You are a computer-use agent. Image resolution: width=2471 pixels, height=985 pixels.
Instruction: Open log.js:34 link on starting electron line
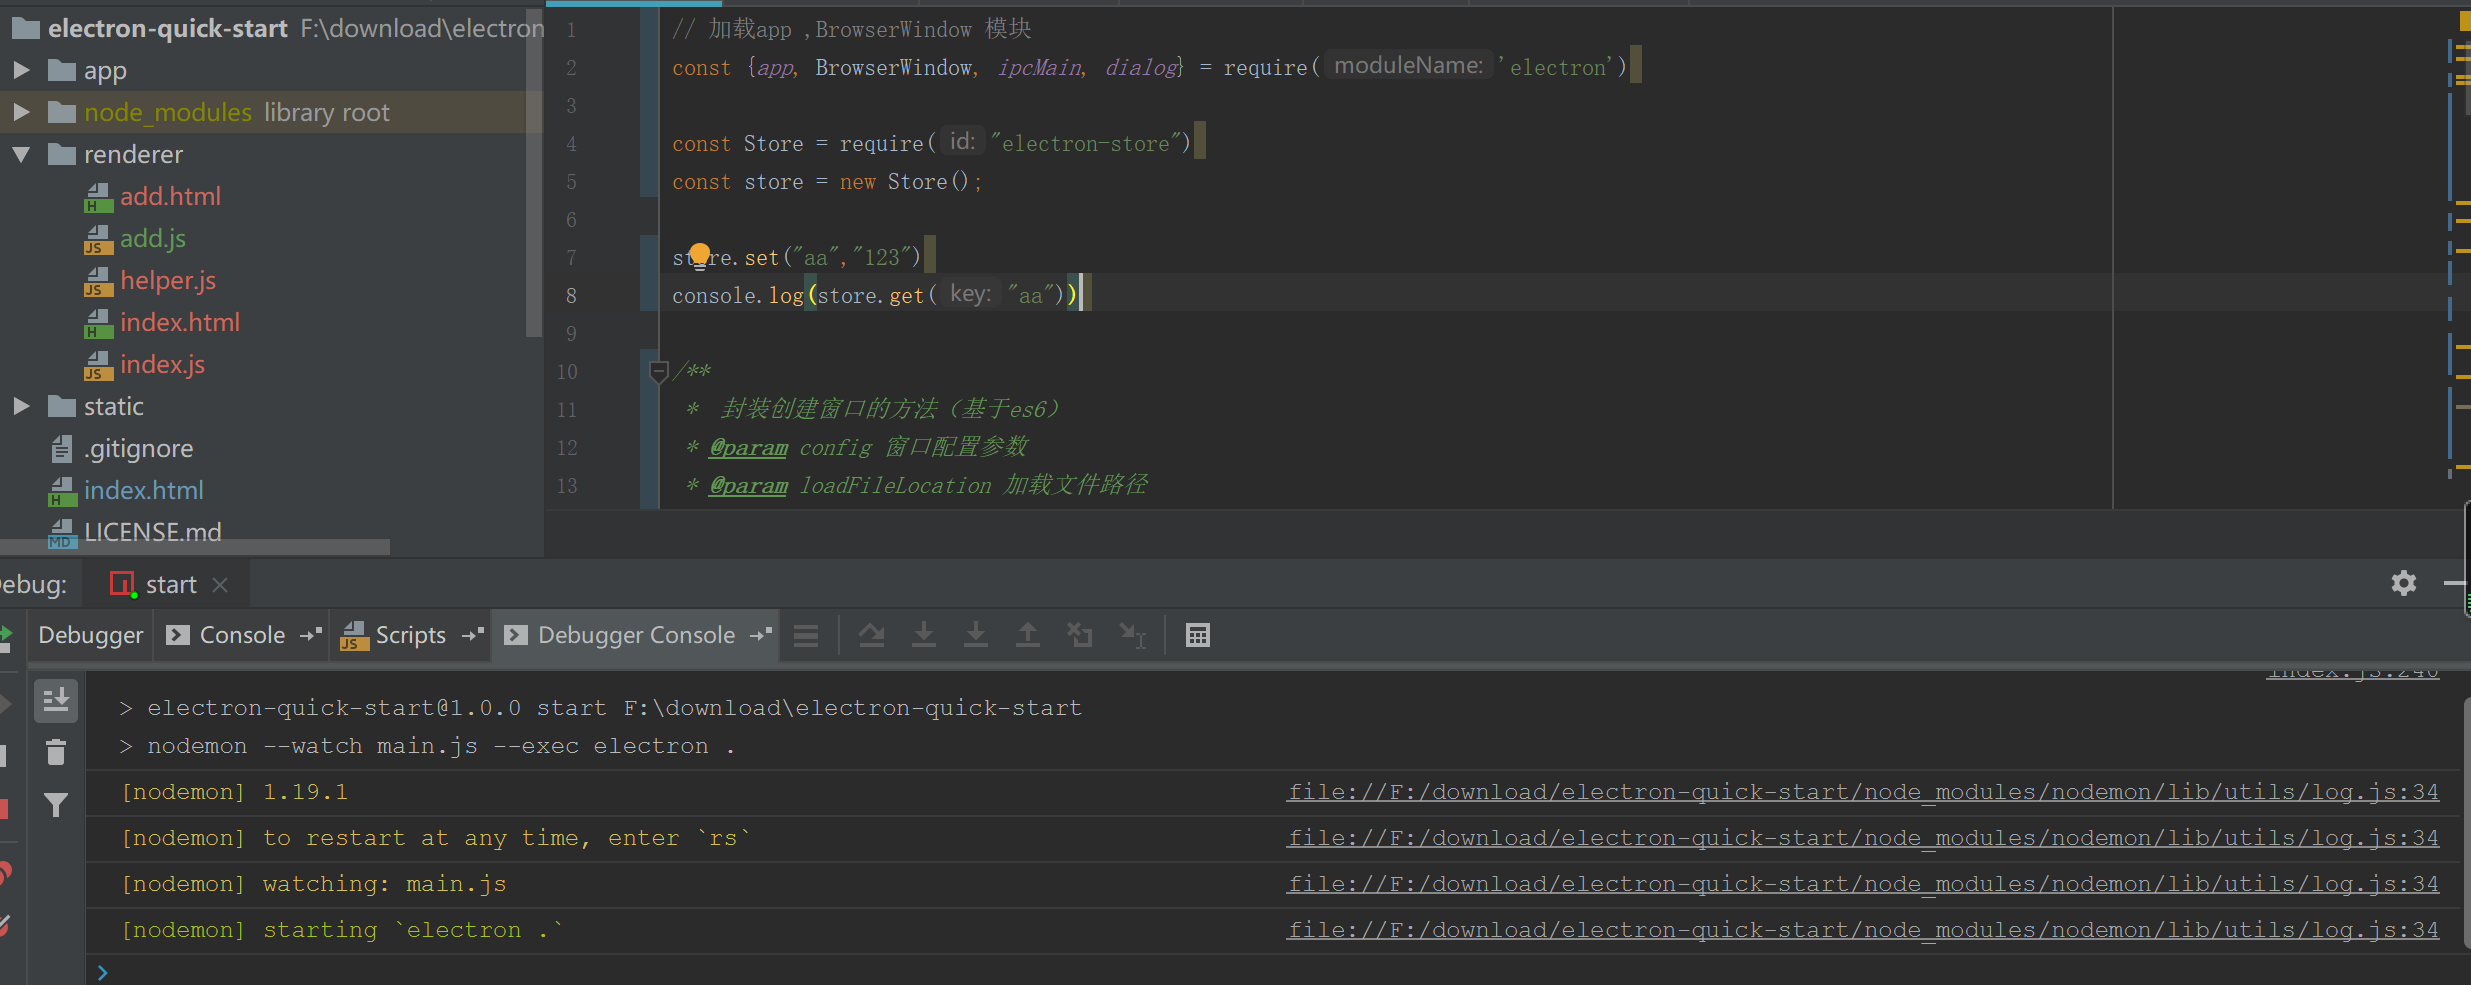coord(1863,930)
